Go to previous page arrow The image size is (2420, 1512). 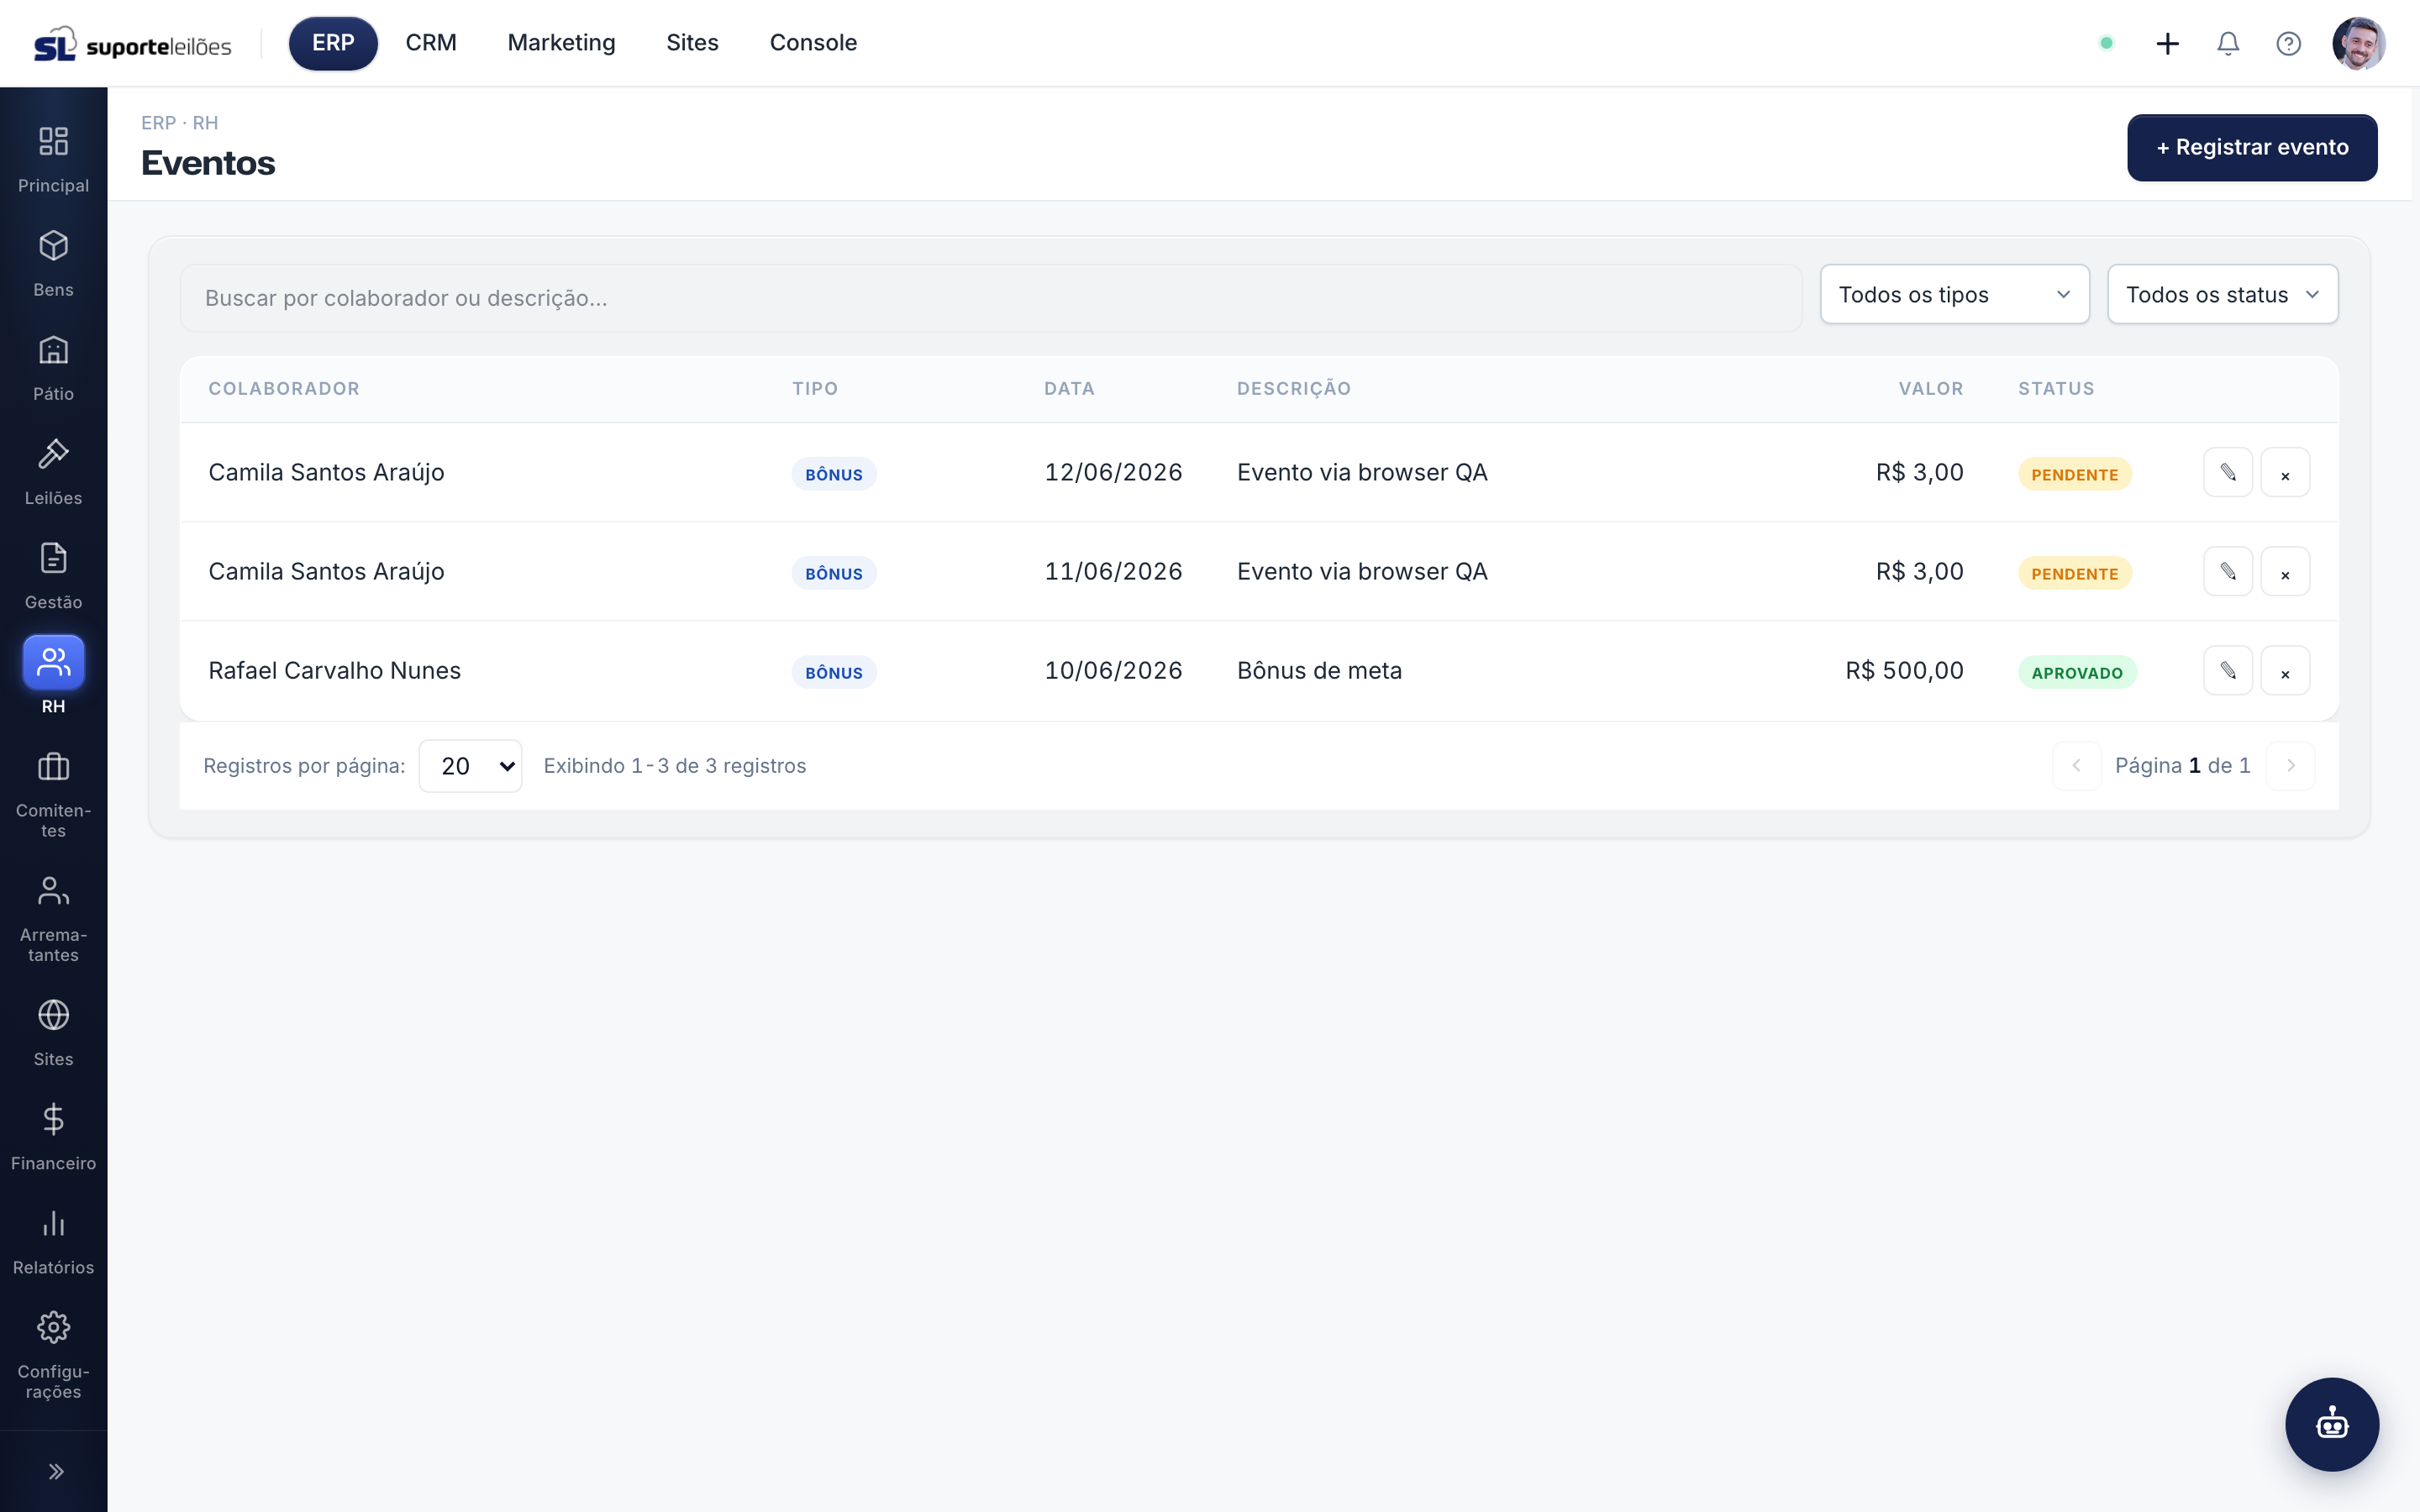pyautogui.click(x=2076, y=766)
